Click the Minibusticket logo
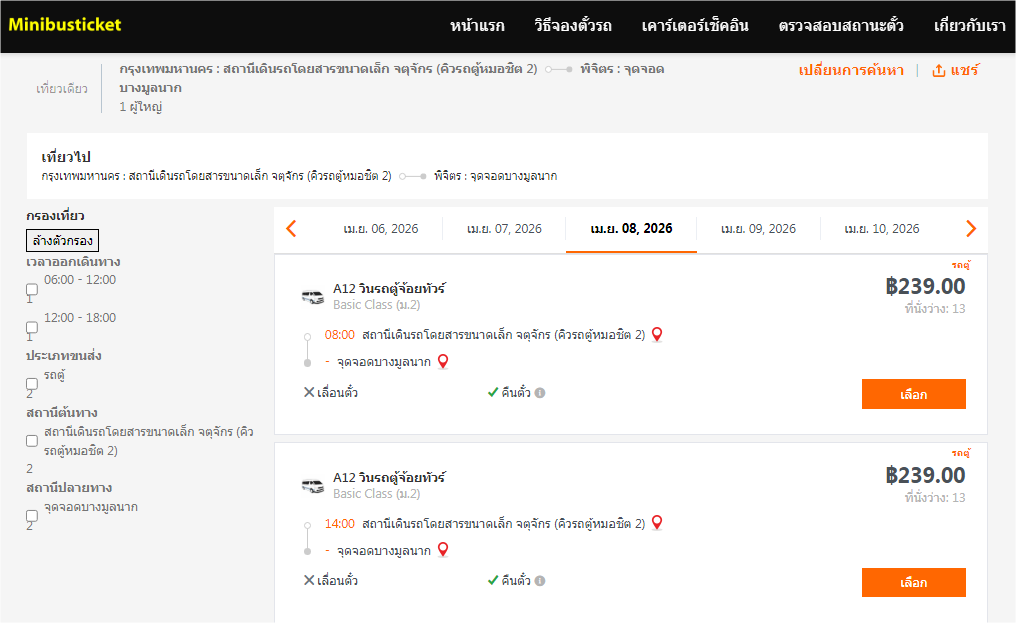Image resolution: width=1016 pixels, height=623 pixels. (65, 24)
